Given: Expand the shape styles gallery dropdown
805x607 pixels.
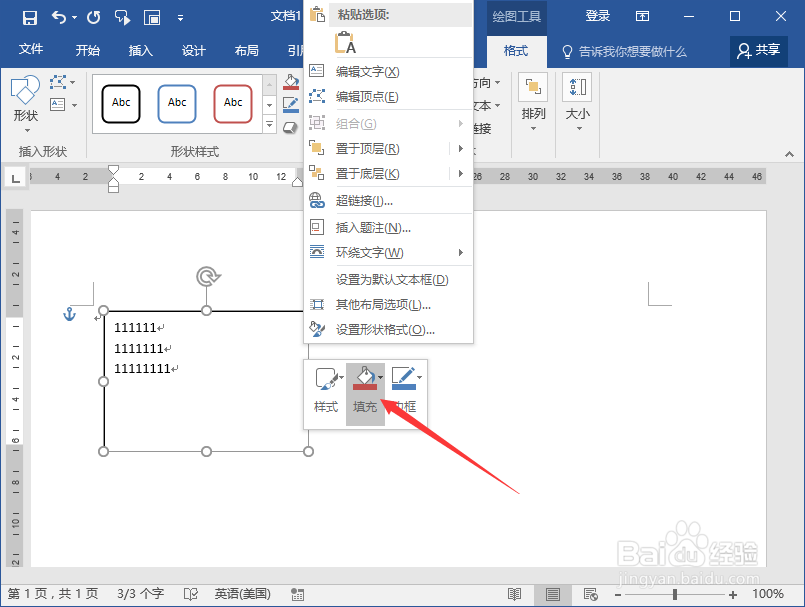Looking at the screenshot, I should [268, 124].
